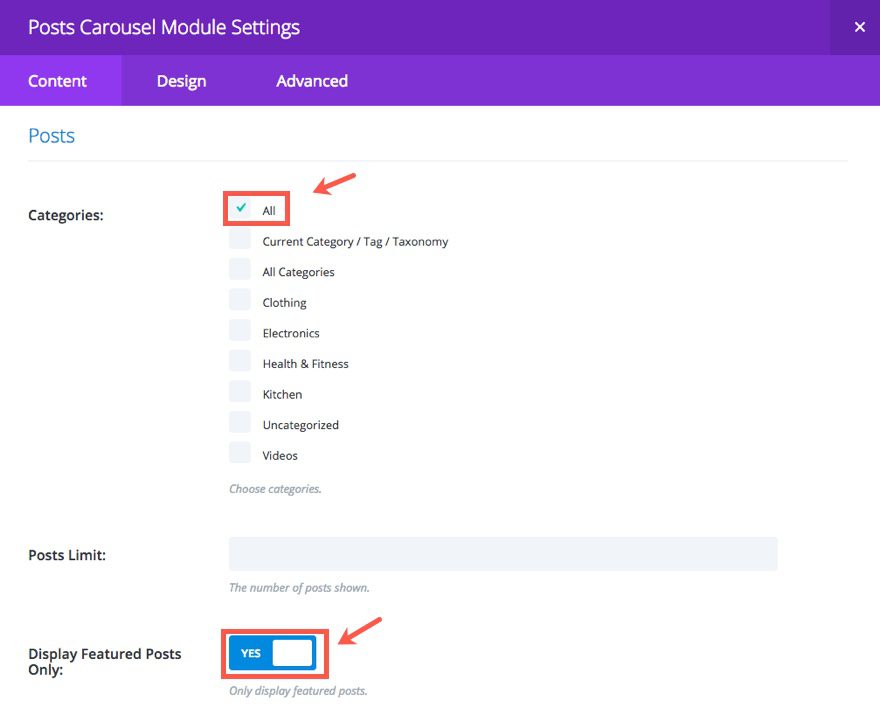Click the Electronics category label

point(291,334)
